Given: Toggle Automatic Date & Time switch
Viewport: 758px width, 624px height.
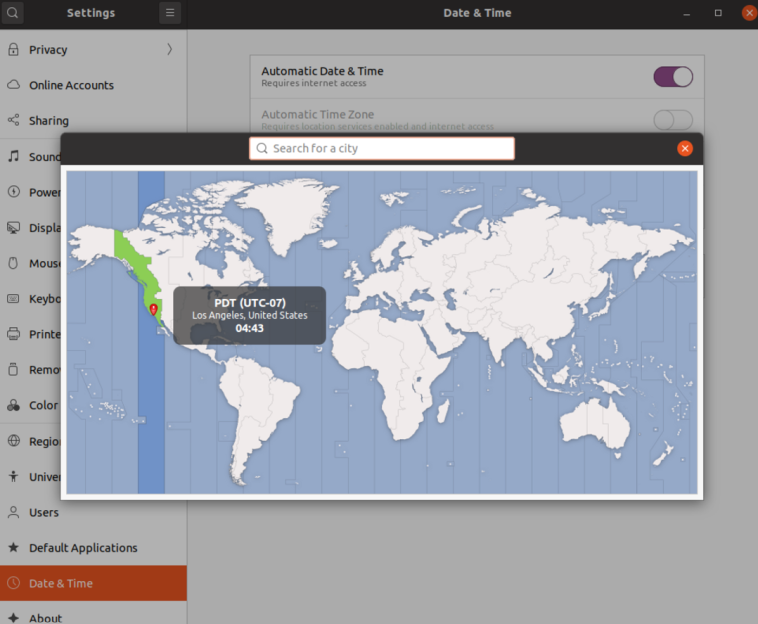Looking at the screenshot, I should (x=673, y=77).
